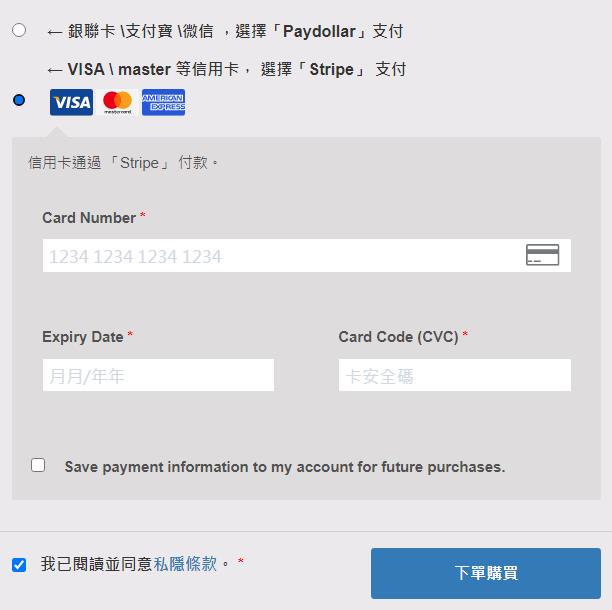Click the Card Code (CVC) field label
Screen dimensions: 612x610
pyautogui.click(x=399, y=337)
